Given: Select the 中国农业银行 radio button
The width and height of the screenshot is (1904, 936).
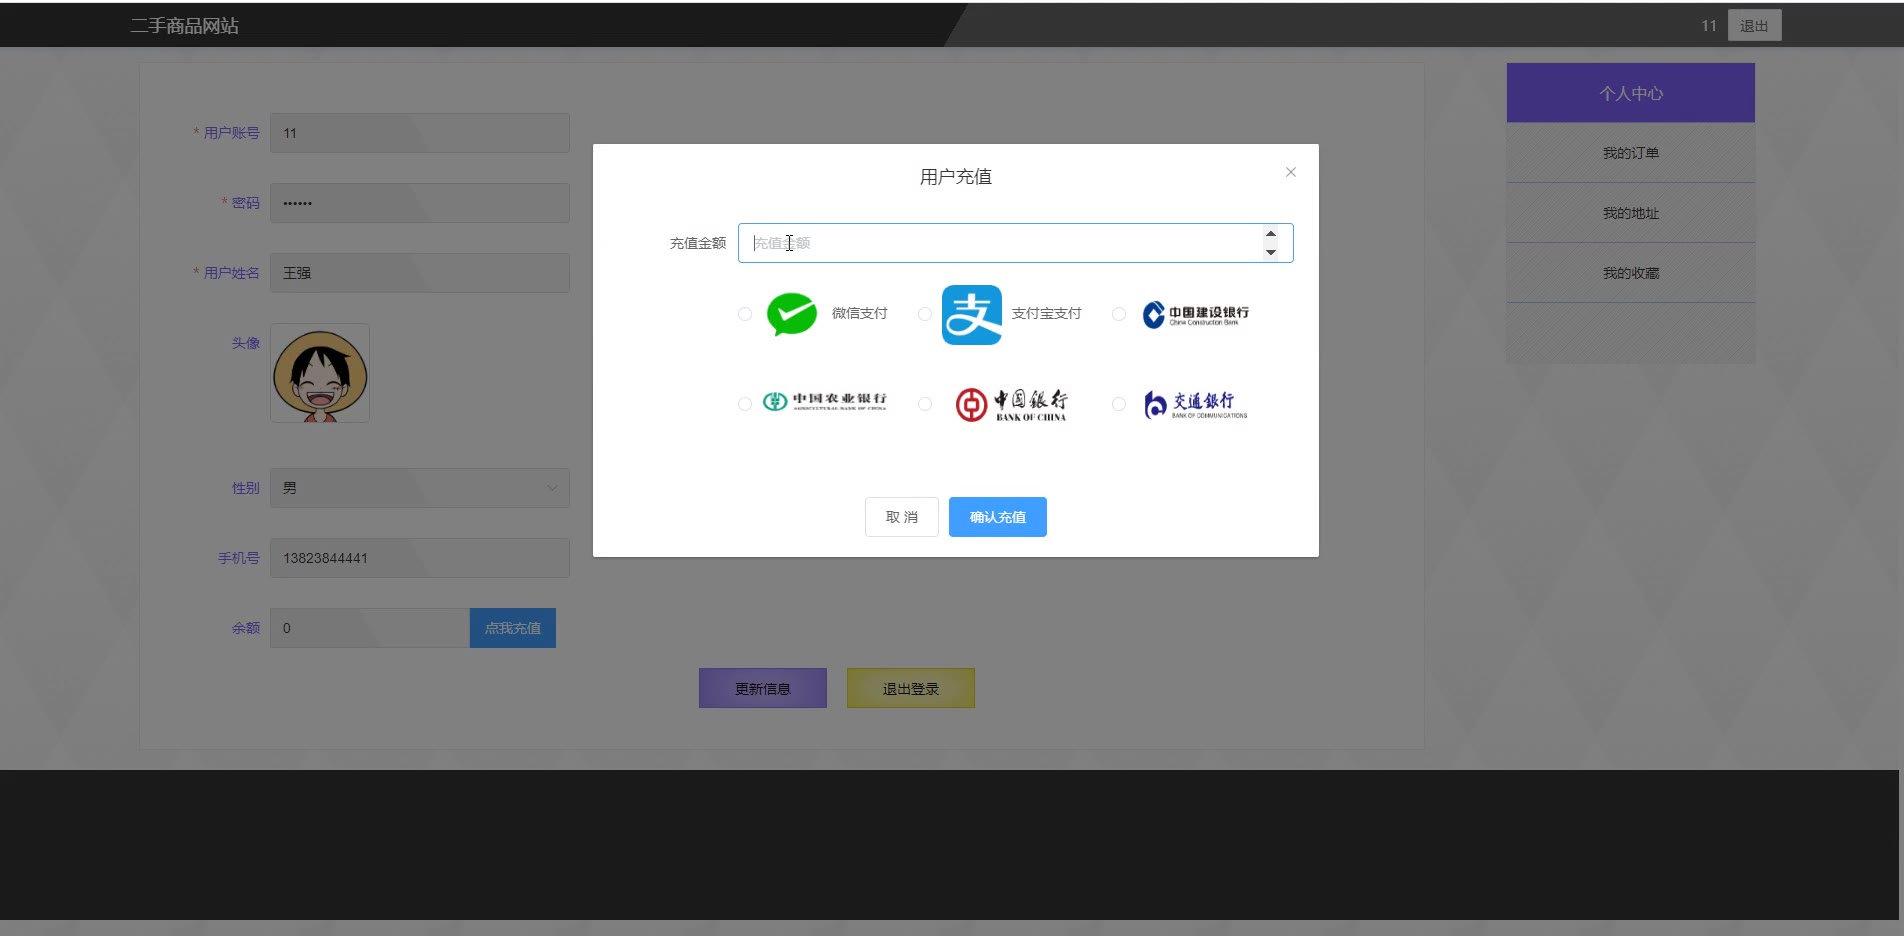Looking at the screenshot, I should click(745, 404).
